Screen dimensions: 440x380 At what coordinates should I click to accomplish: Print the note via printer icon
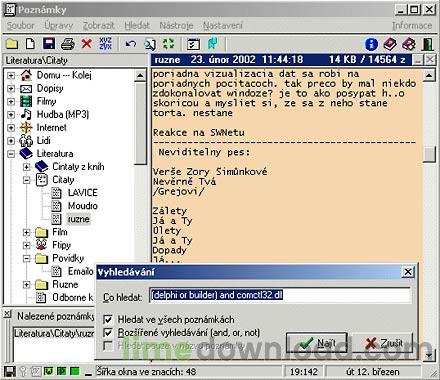coord(68,44)
